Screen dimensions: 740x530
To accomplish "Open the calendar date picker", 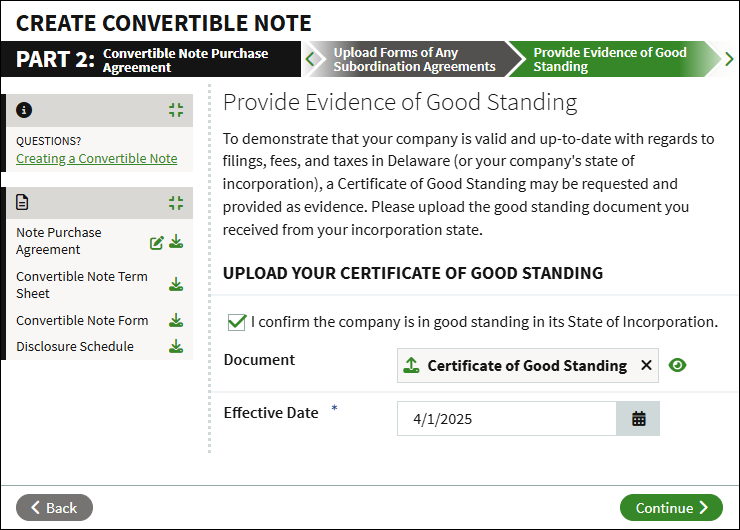I will (638, 419).
